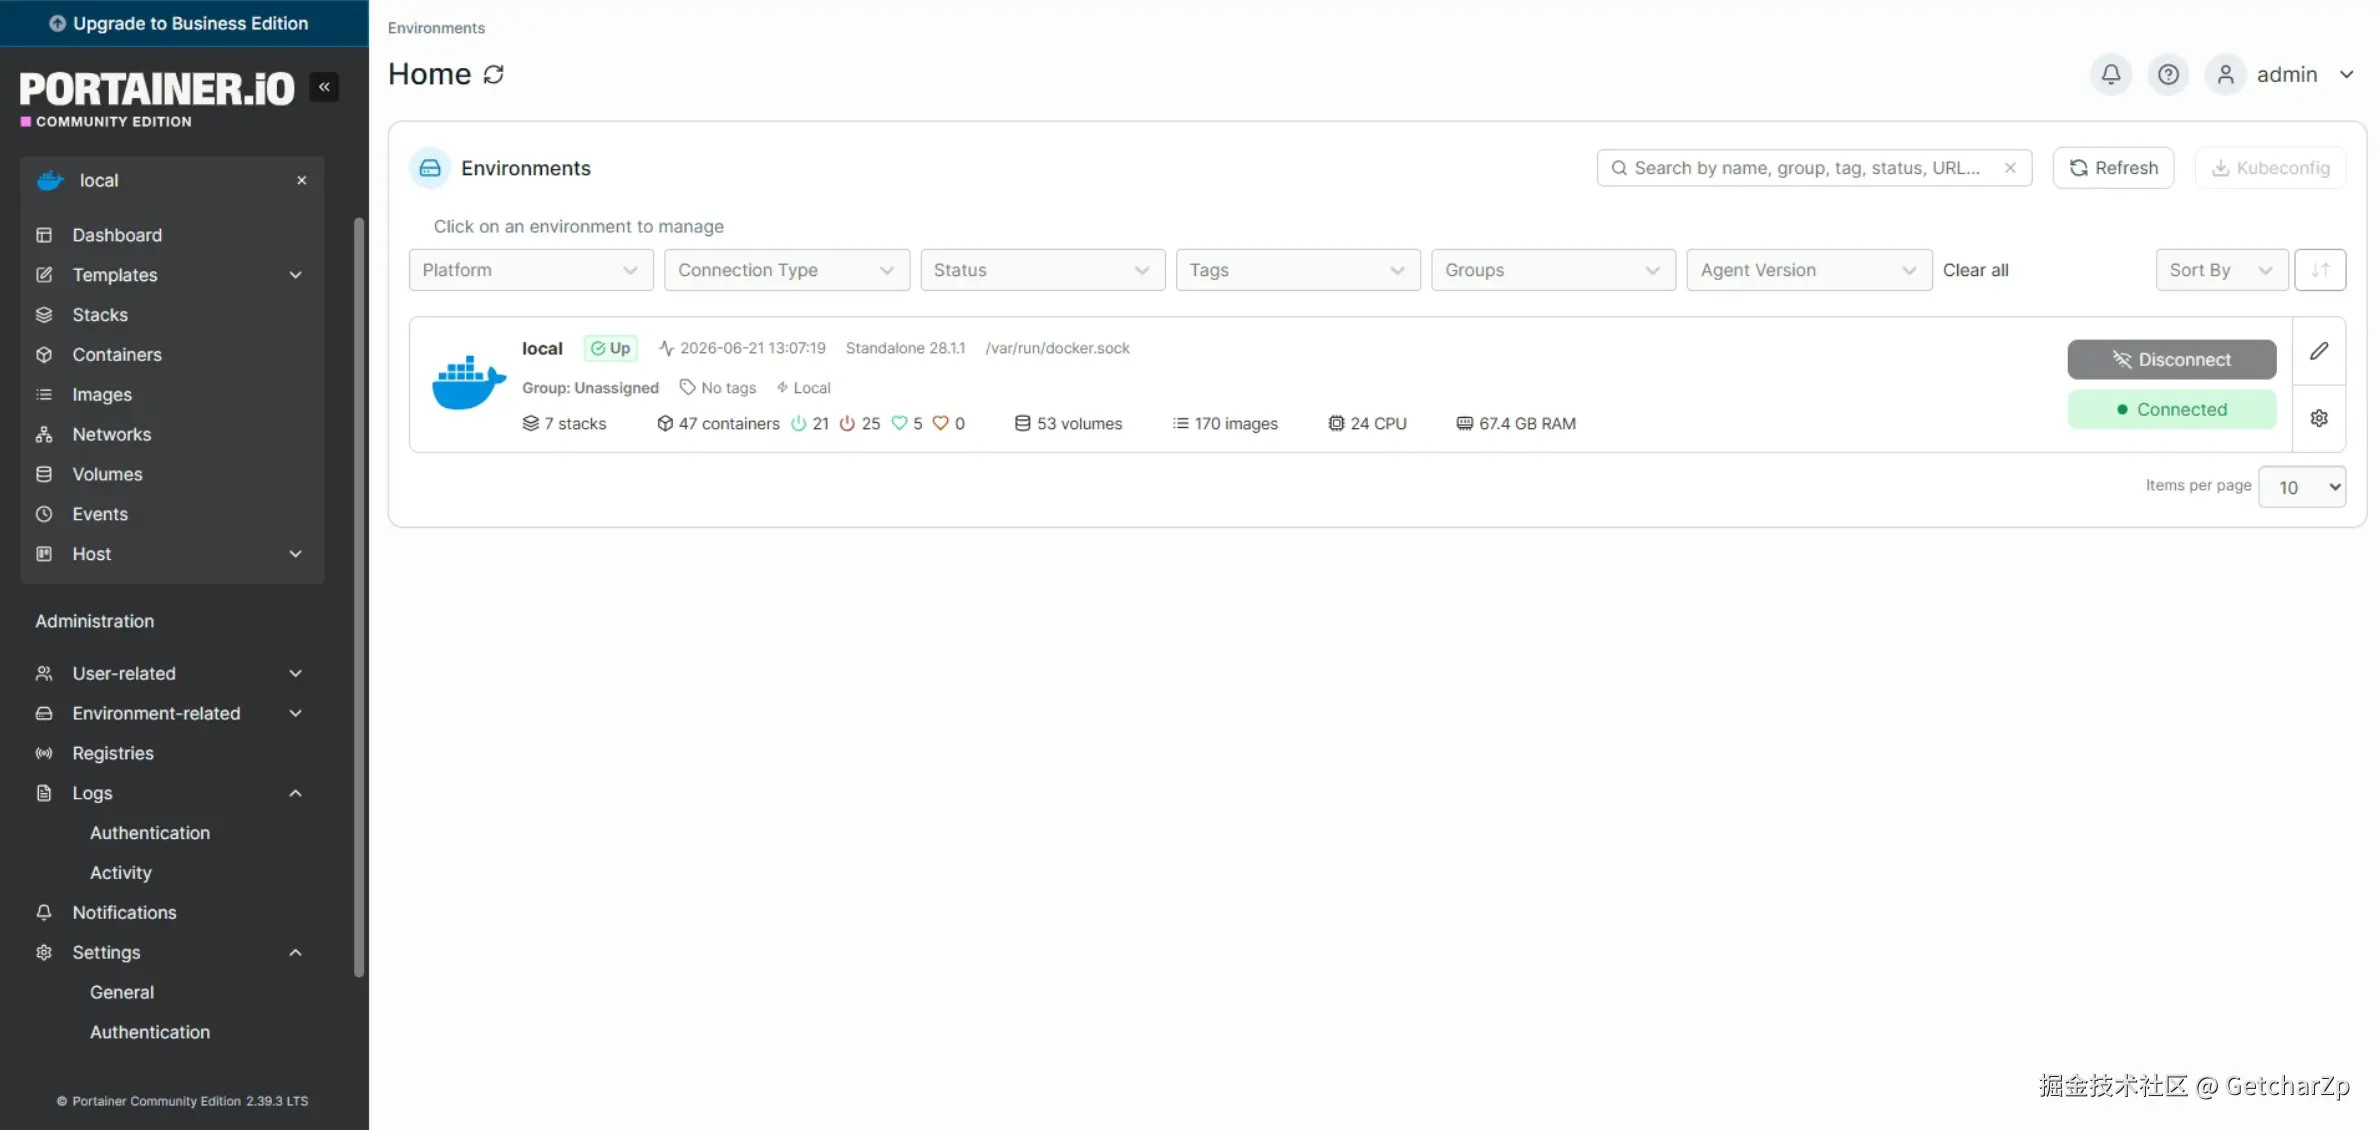The image size is (2380, 1130).
Task: Toggle the sort order arrows button
Action: point(2320,270)
